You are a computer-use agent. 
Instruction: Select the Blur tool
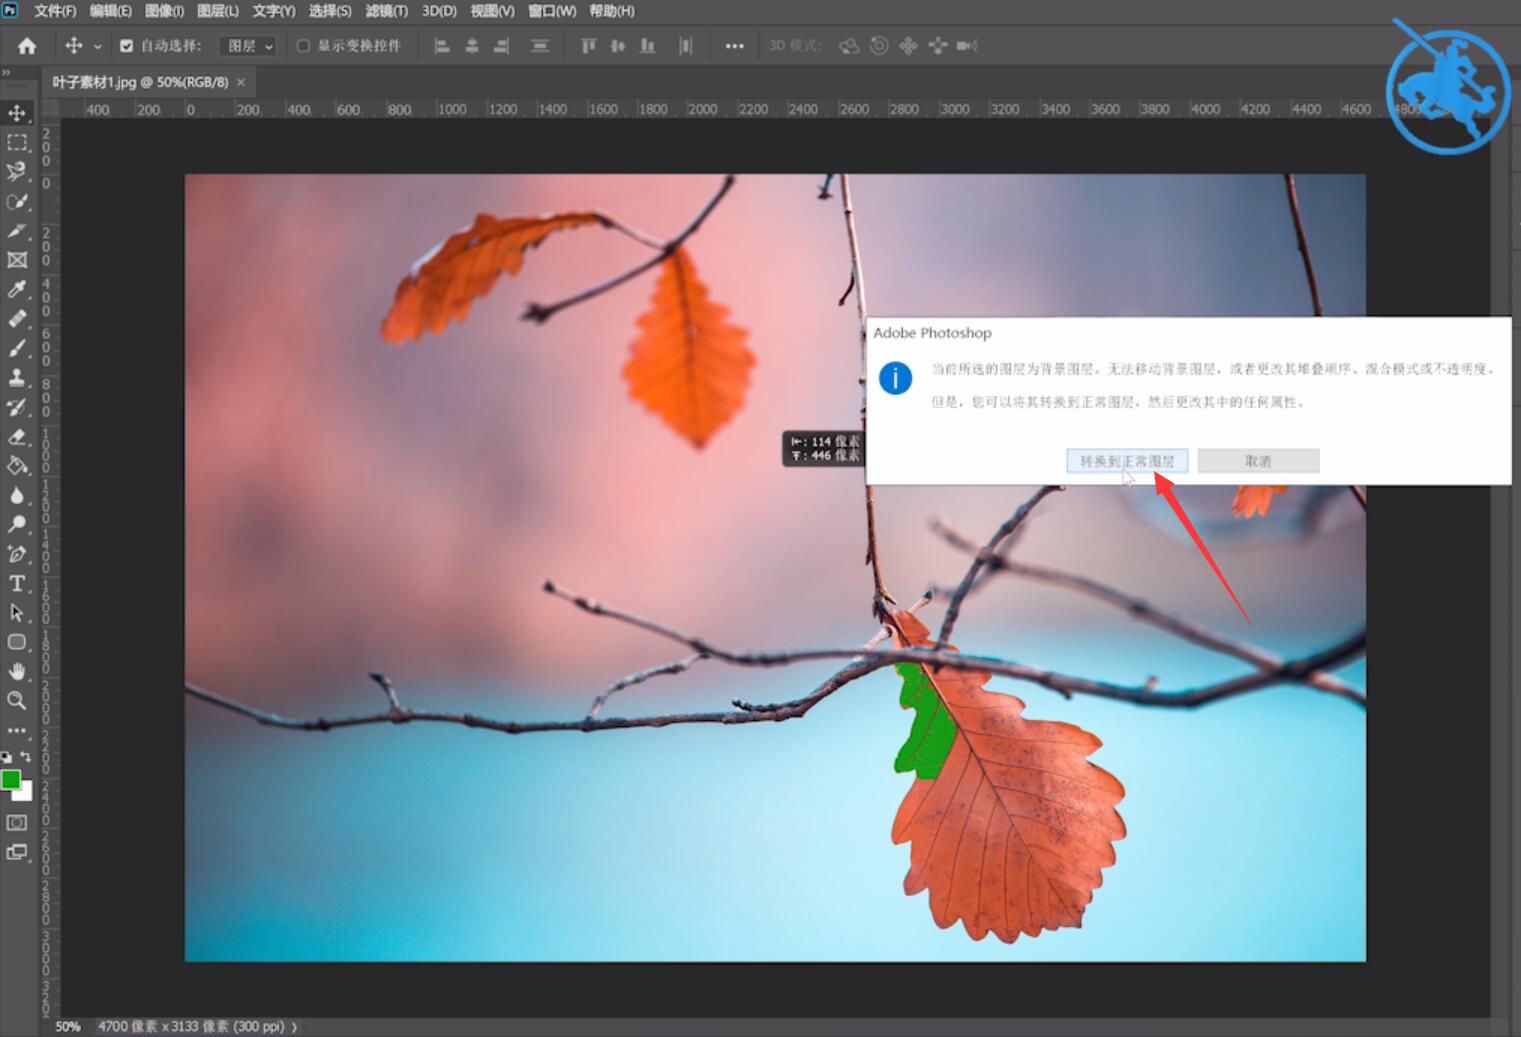[x=17, y=495]
